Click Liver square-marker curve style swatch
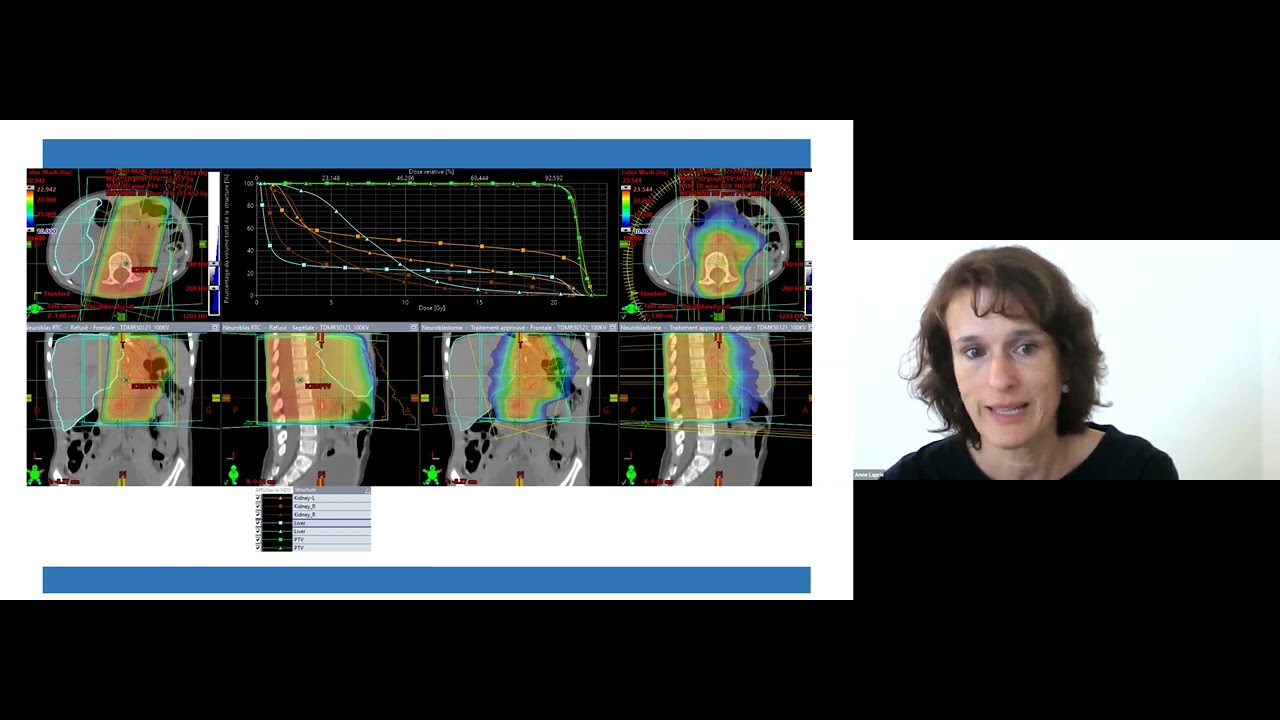This screenshot has height=720, width=1280. [277, 523]
